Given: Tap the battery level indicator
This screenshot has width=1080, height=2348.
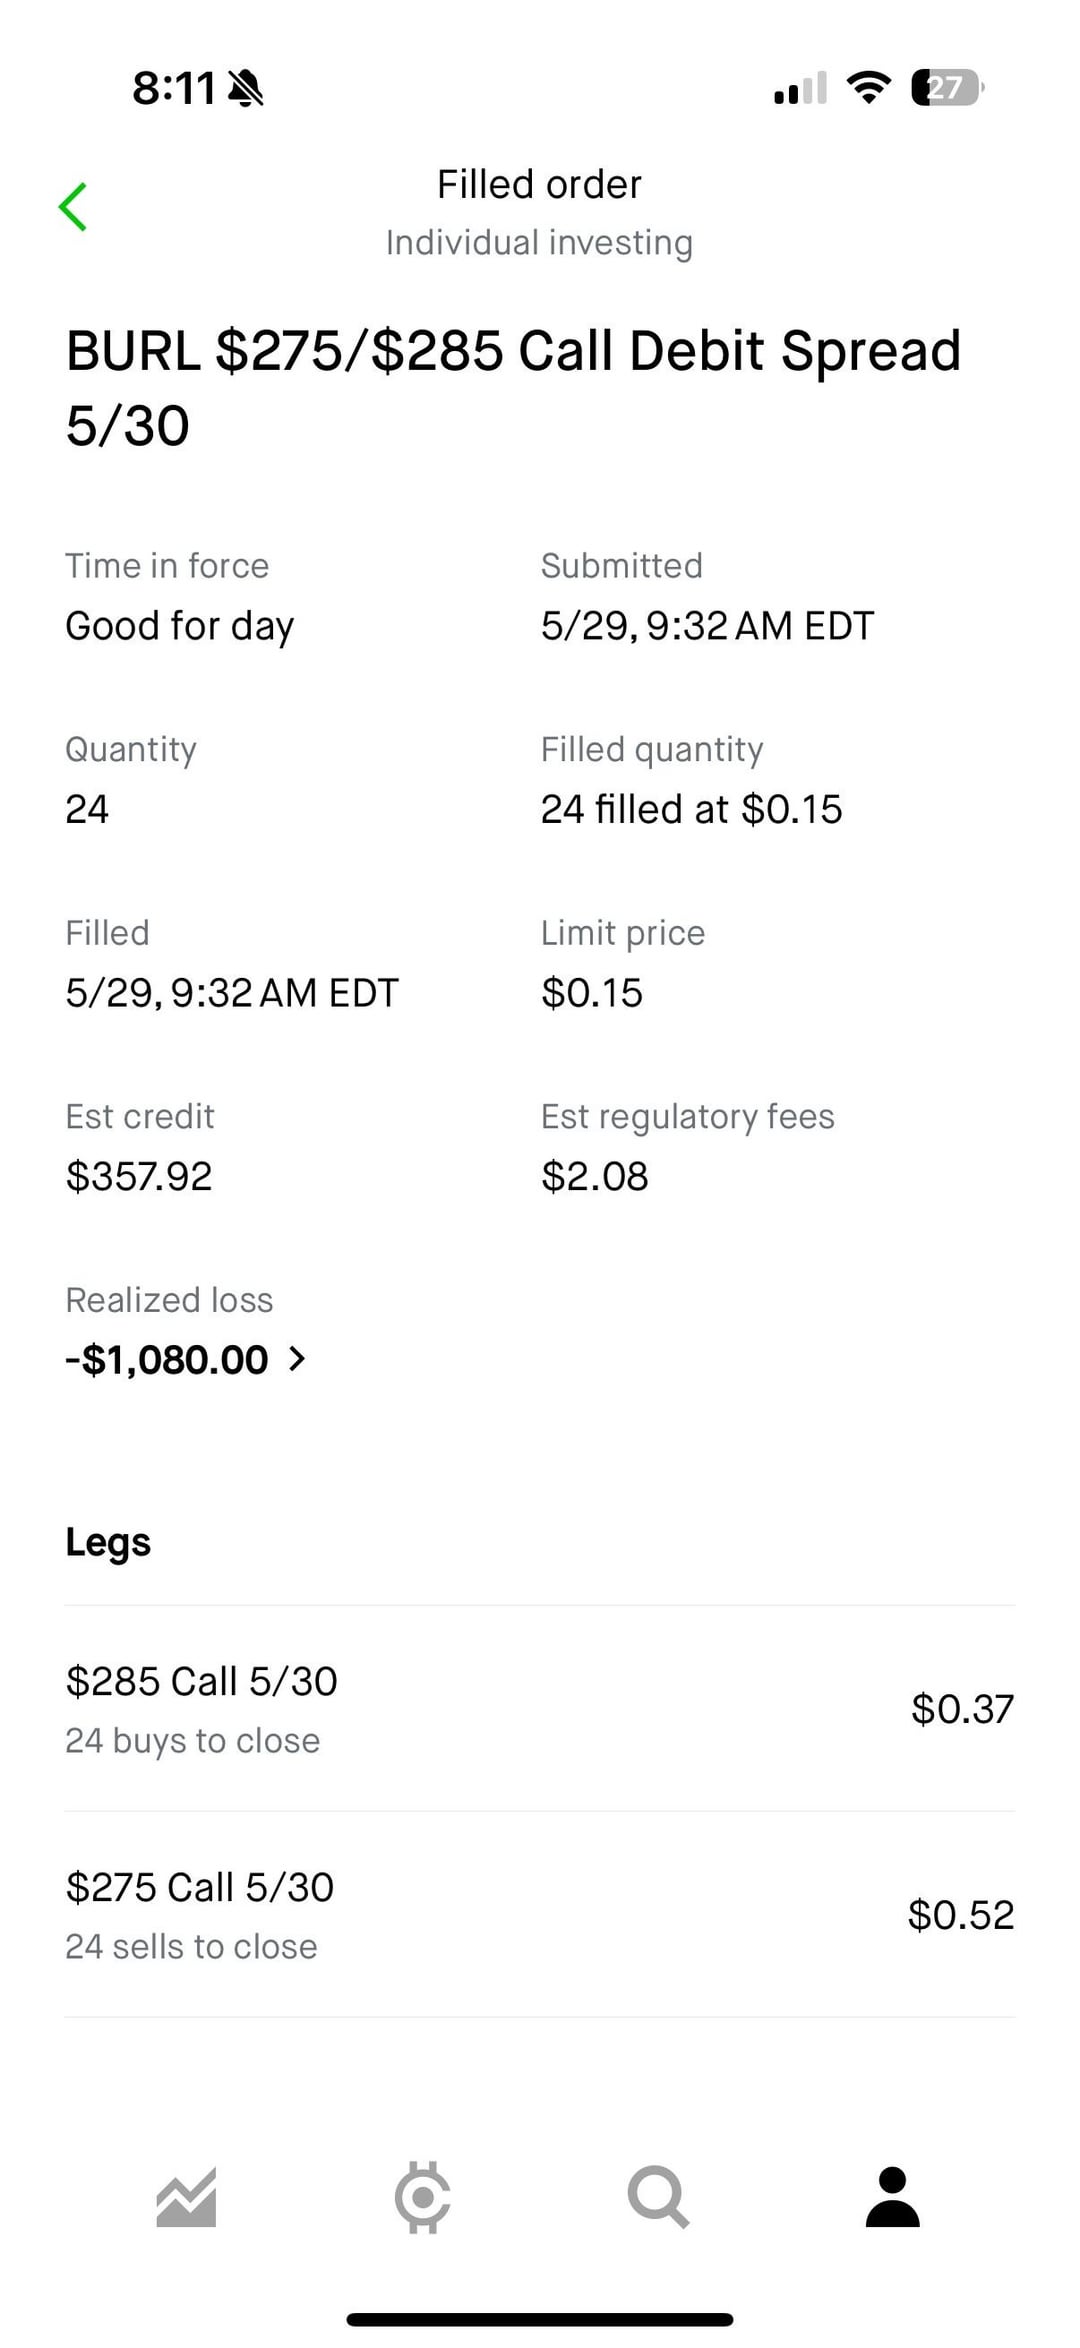Looking at the screenshot, I should 946,88.
